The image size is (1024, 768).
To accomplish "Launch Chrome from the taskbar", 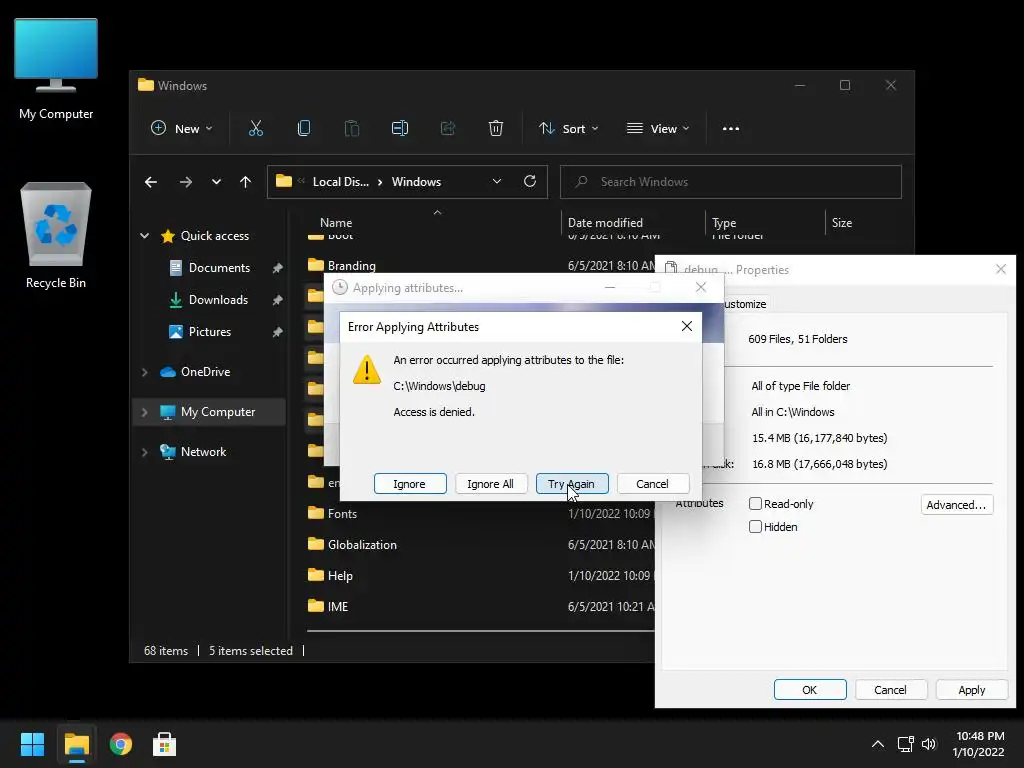I will [x=121, y=744].
